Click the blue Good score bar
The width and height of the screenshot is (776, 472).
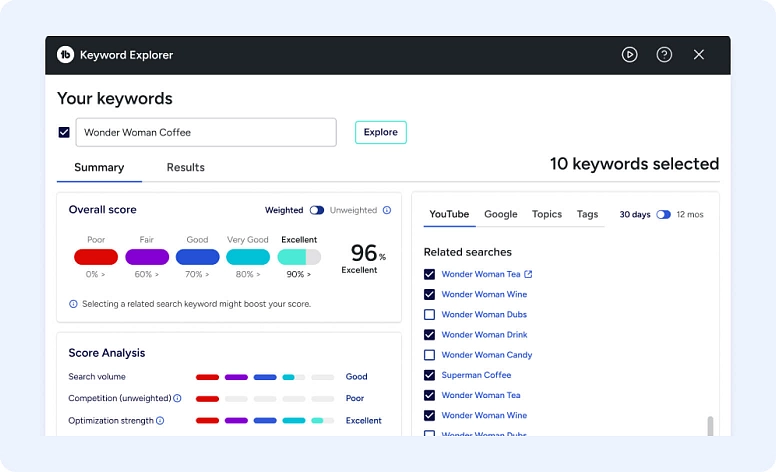point(197,257)
